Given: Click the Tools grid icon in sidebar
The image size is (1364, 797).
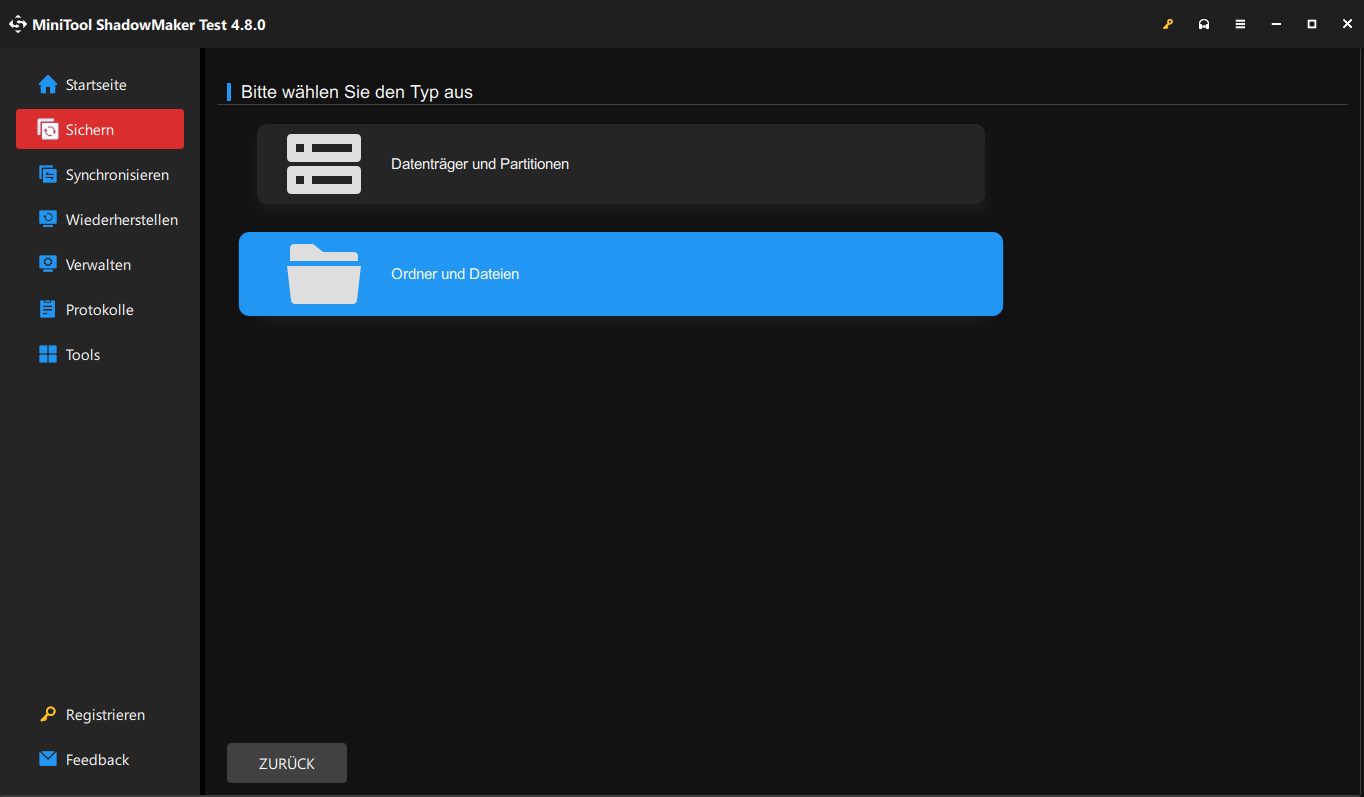Looking at the screenshot, I should tap(47, 354).
